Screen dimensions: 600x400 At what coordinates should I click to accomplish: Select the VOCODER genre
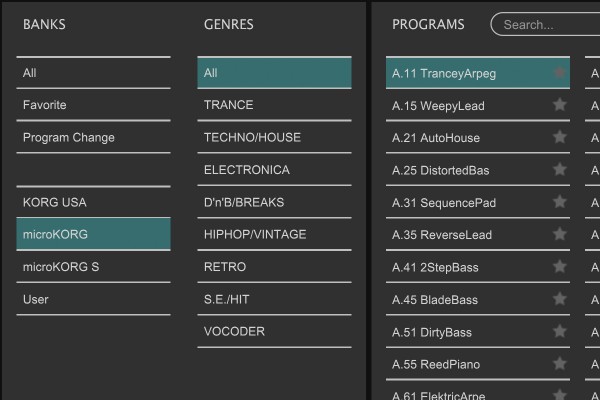(274, 331)
